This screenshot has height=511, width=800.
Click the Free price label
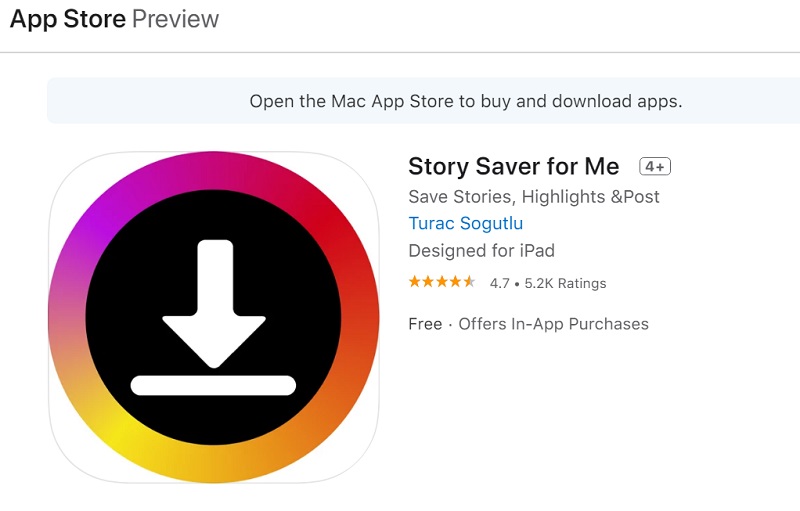[425, 324]
